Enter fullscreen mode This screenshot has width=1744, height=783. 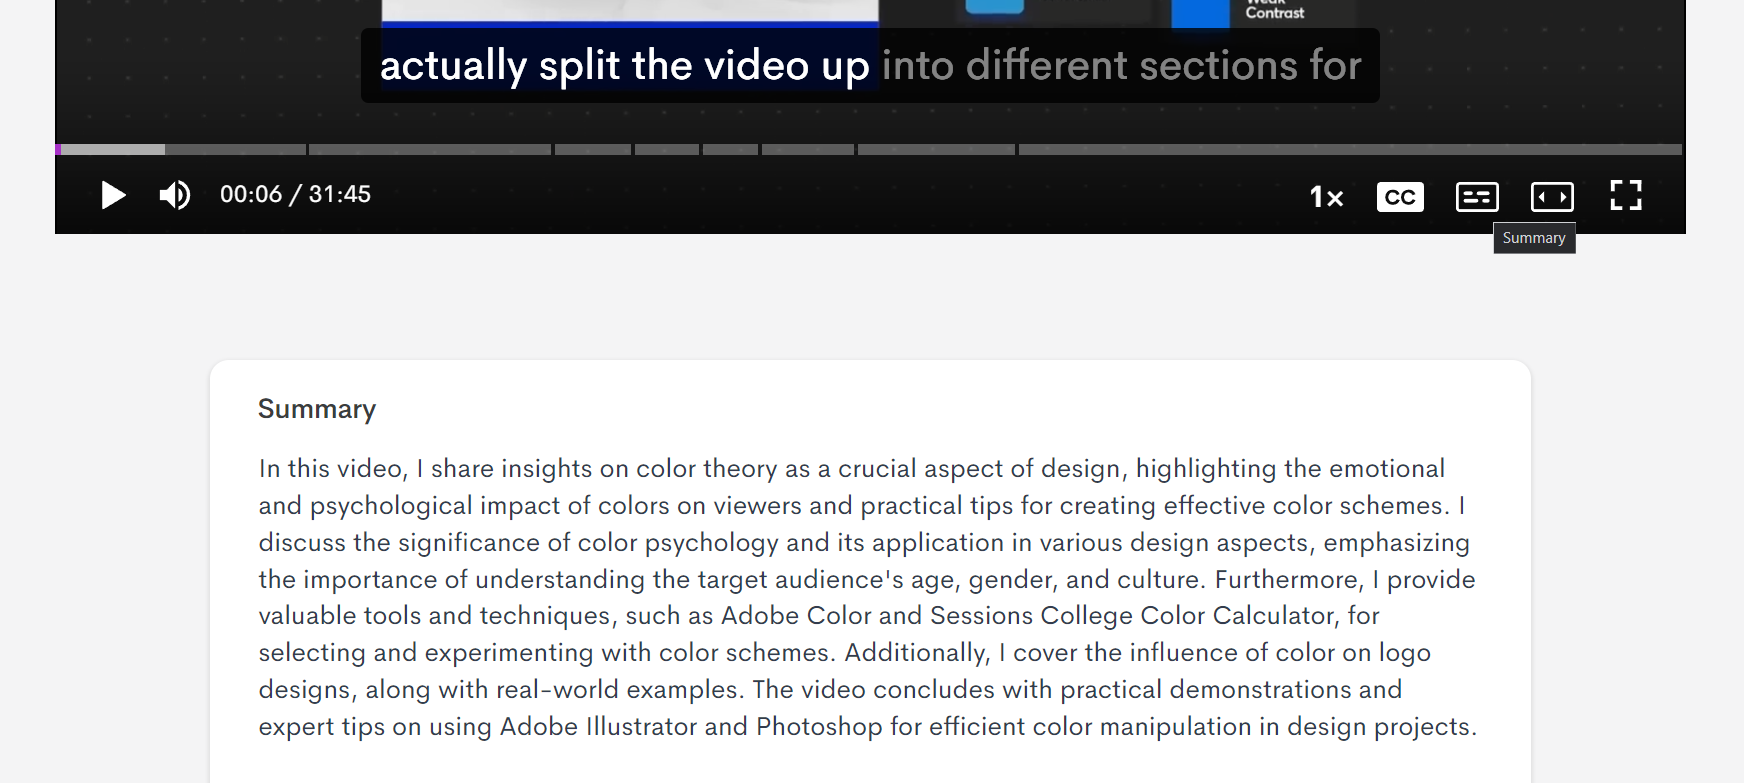[1626, 195]
